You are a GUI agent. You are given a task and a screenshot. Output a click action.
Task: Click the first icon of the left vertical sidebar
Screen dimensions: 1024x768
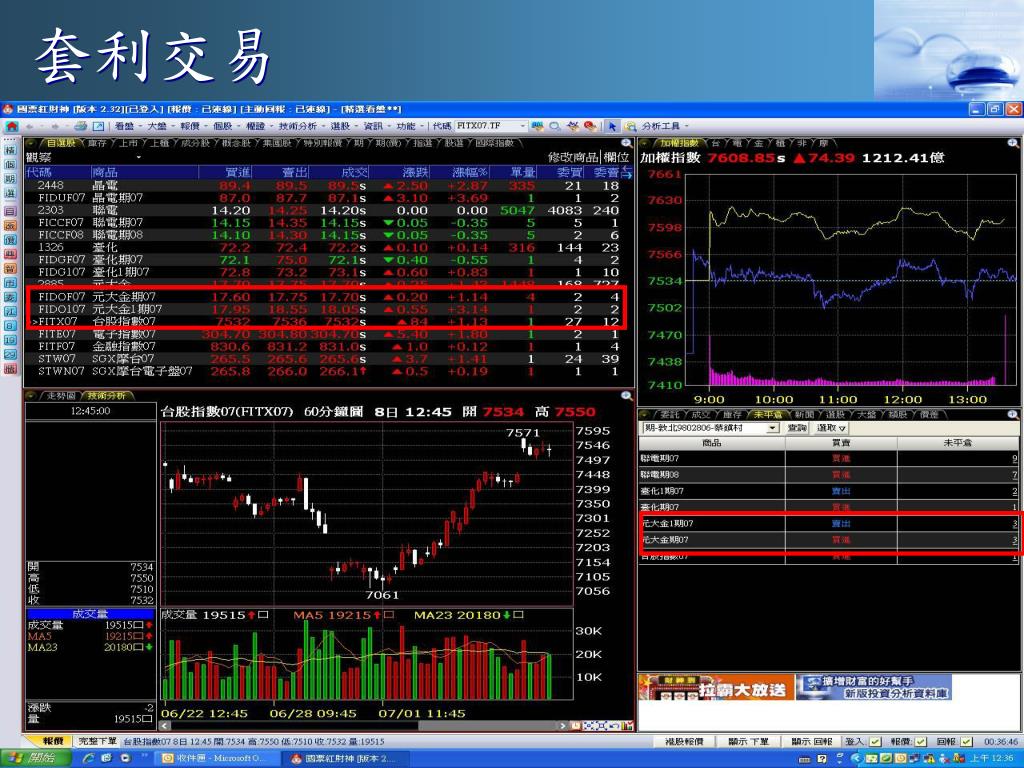tap(10, 150)
